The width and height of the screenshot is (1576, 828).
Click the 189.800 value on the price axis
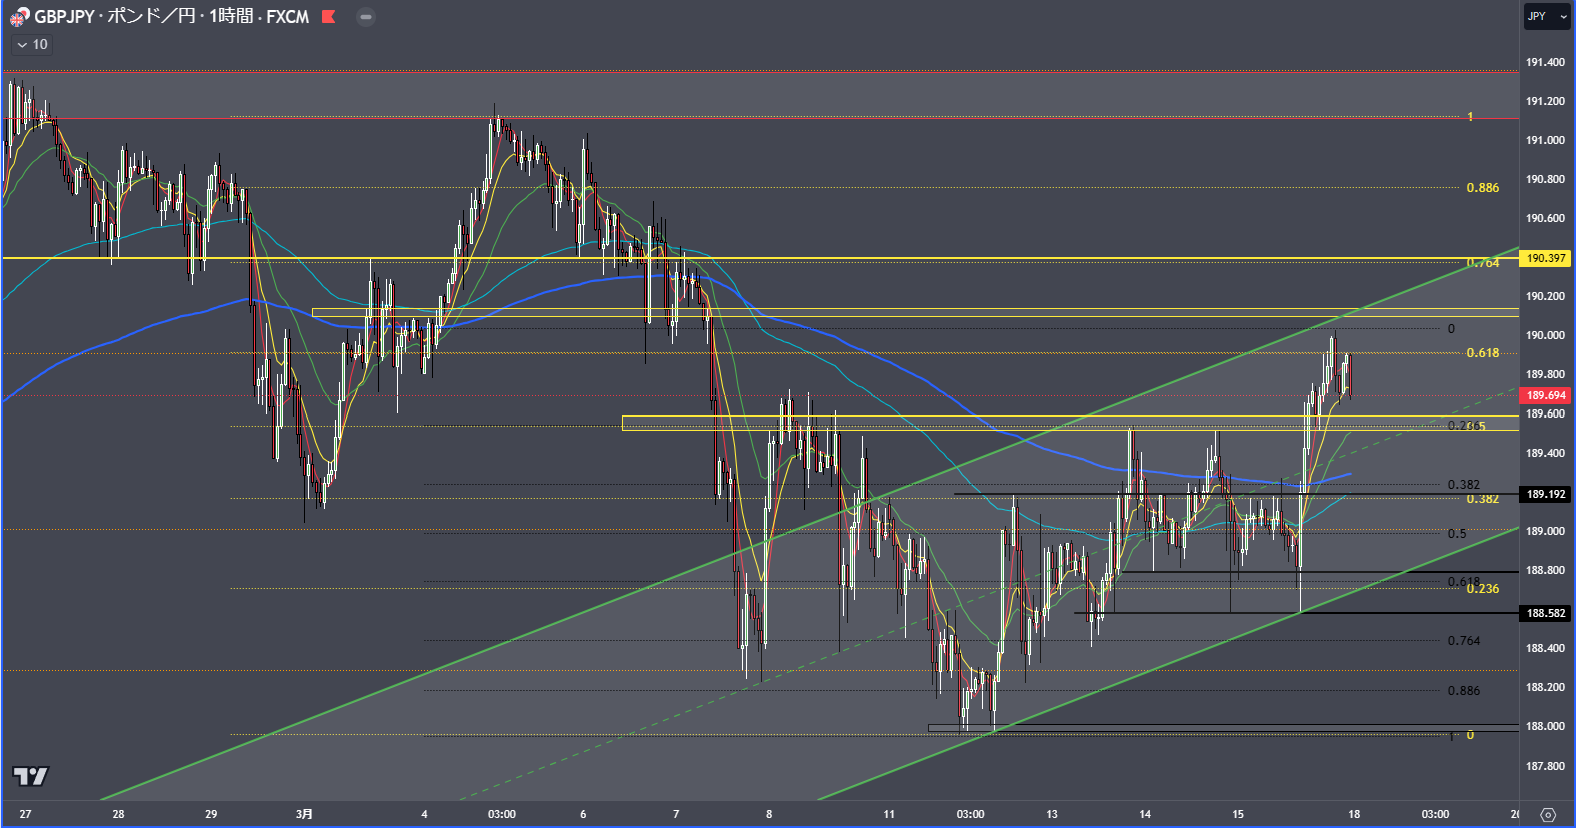coord(1545,374)
